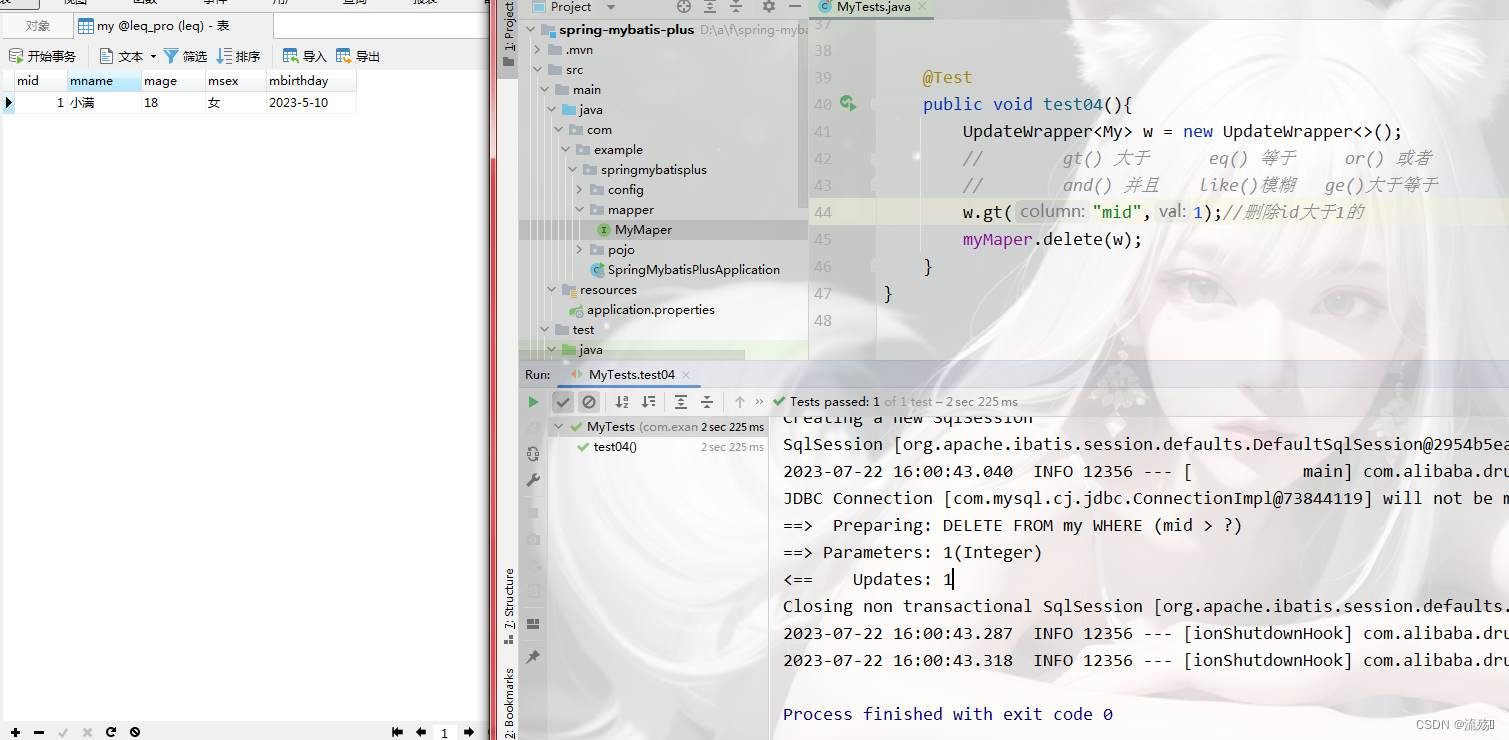Select the 筛选 filter tool in Navicat

coord(185,56)
